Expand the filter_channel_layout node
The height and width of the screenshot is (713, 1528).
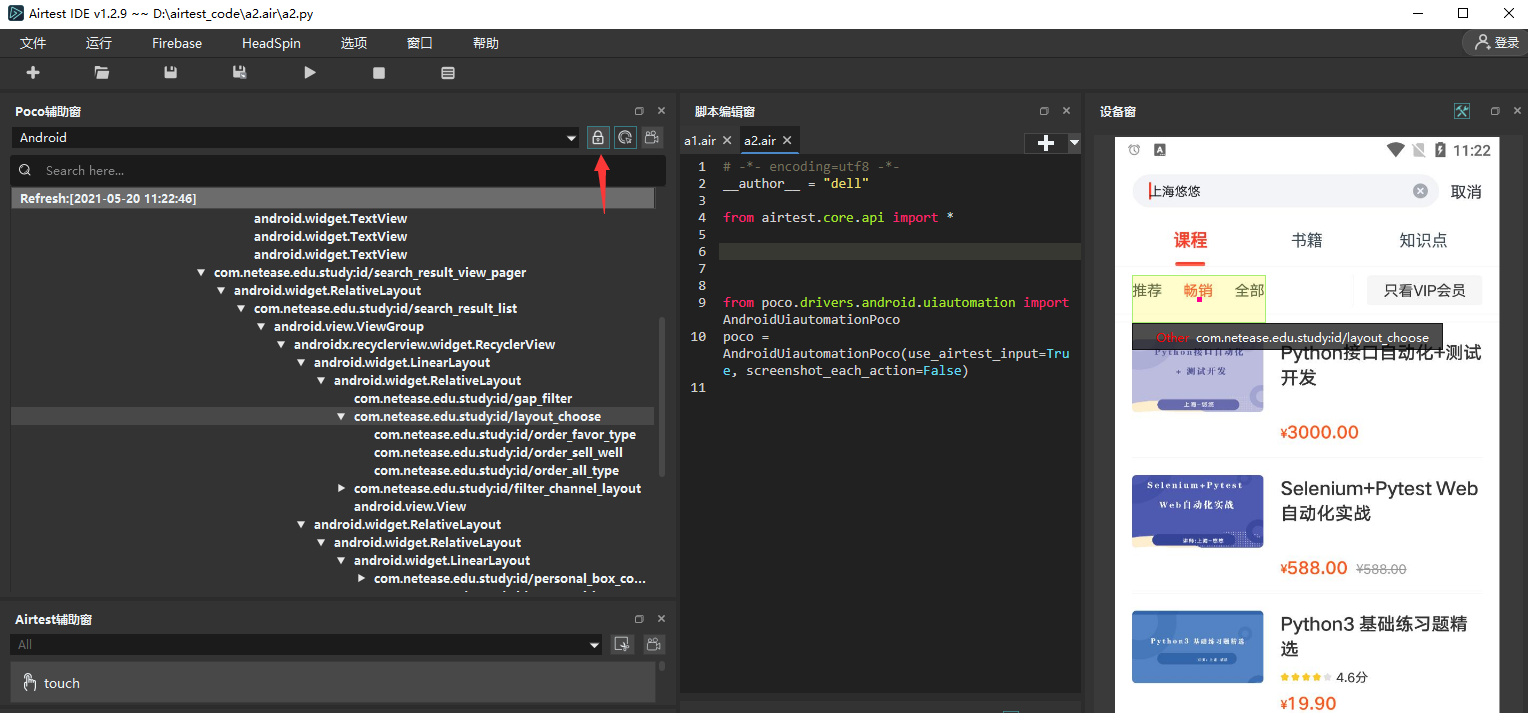(342, 489)
